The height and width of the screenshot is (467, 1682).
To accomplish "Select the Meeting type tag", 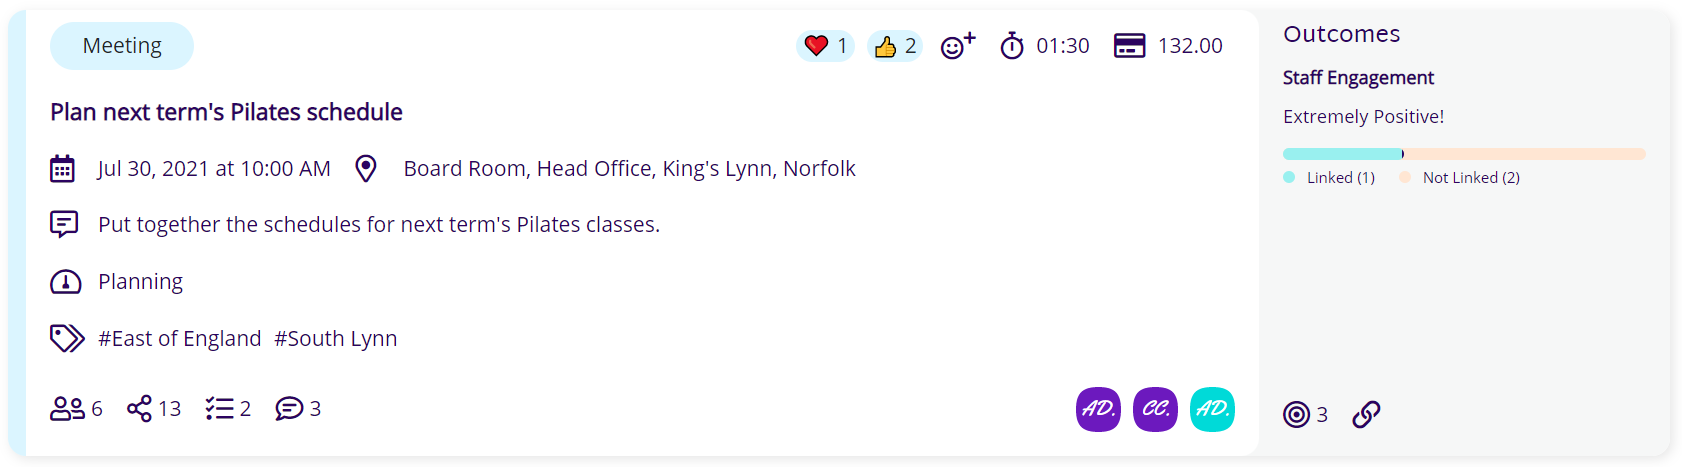I will click(122, 46).
